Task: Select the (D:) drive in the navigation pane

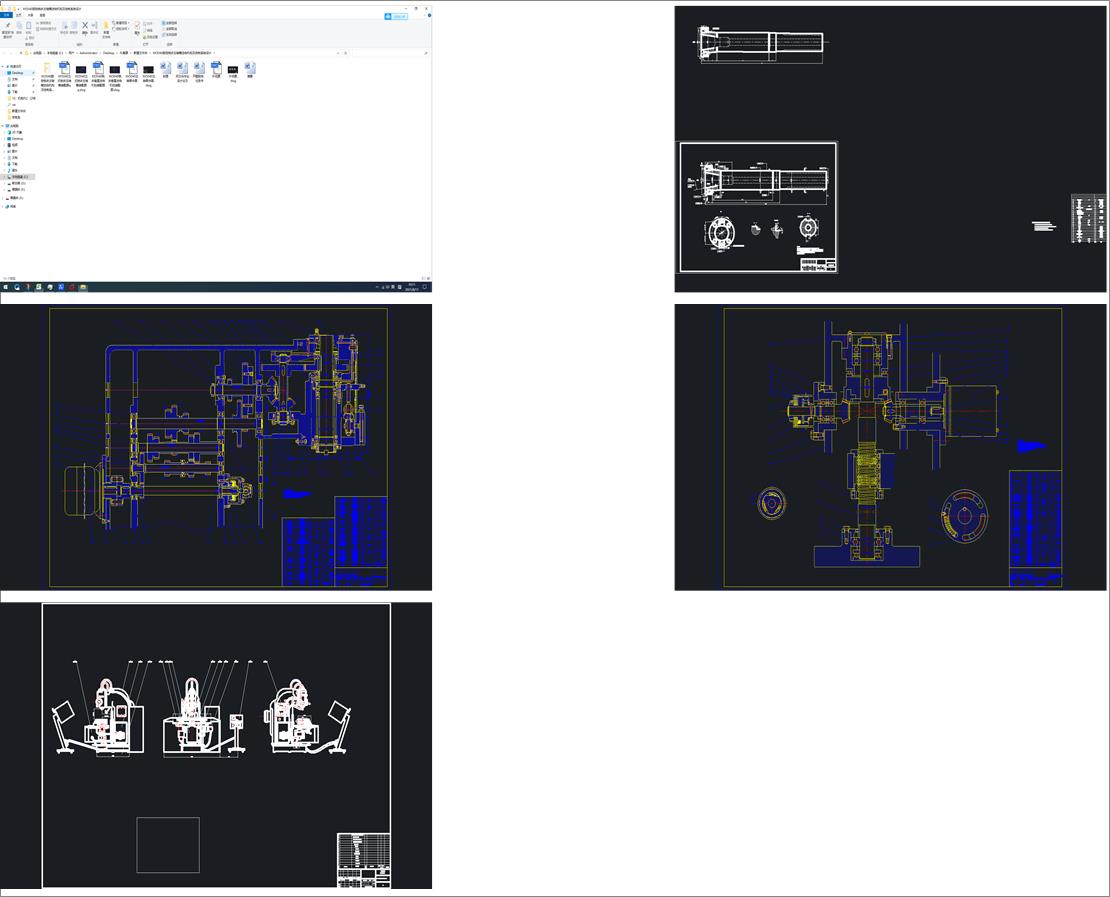Action: (x=18, y=183)
